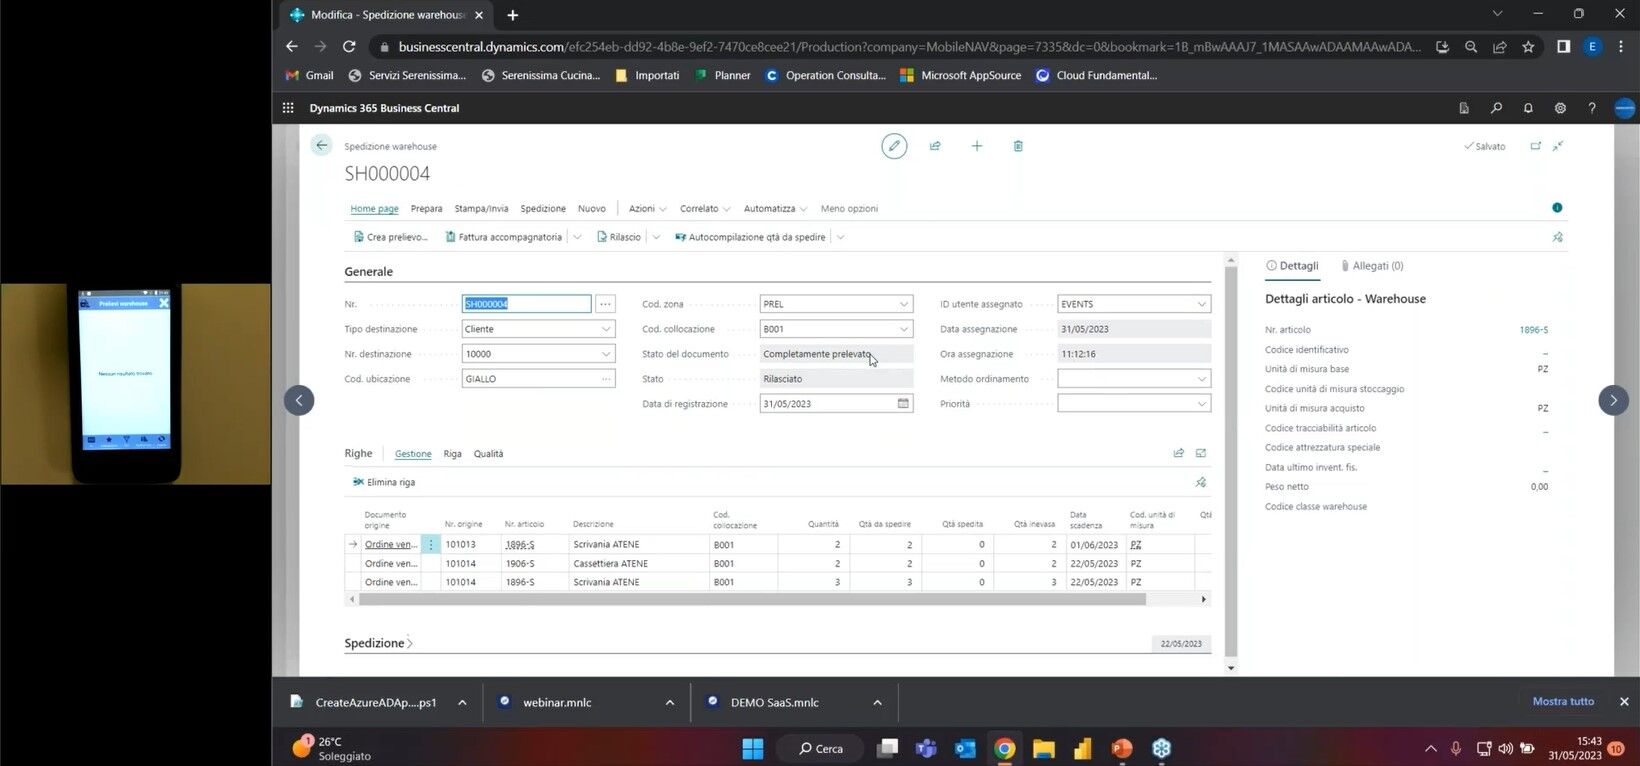Open Microsoft Teams from the taskbar
Image resolution: width=1640 pixels, height=766 pixels.
click(x=926, y=748)
